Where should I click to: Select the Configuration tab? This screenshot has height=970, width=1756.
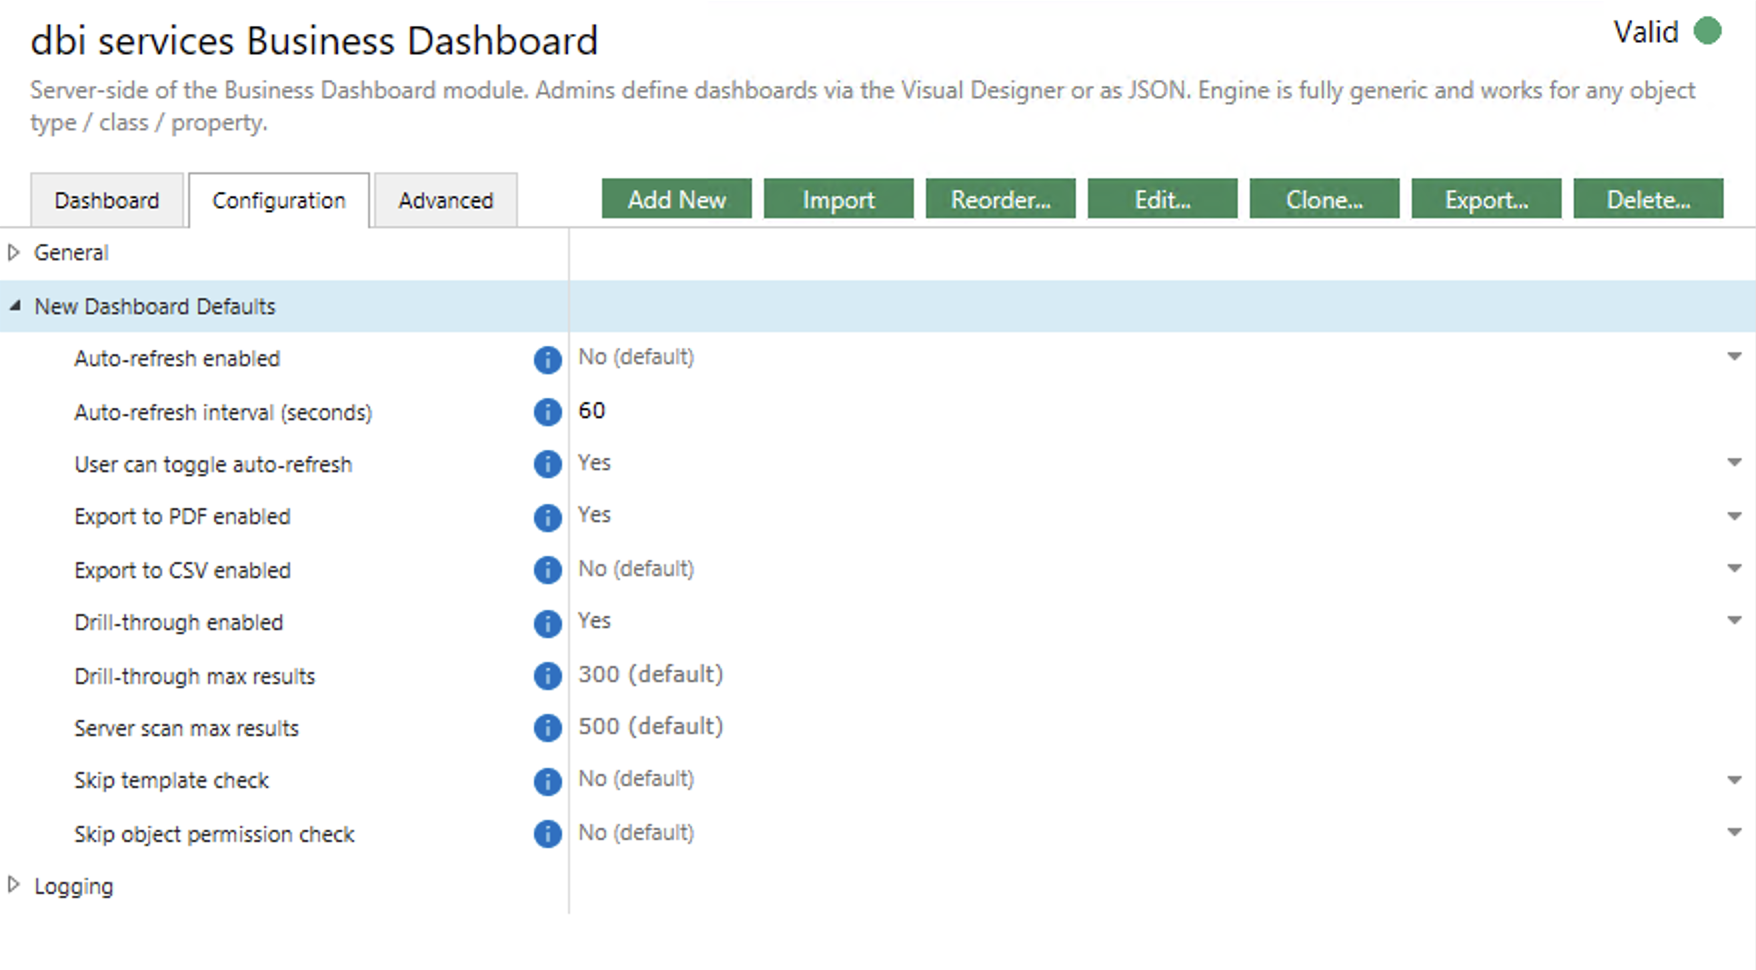click(x=279, y=200)
